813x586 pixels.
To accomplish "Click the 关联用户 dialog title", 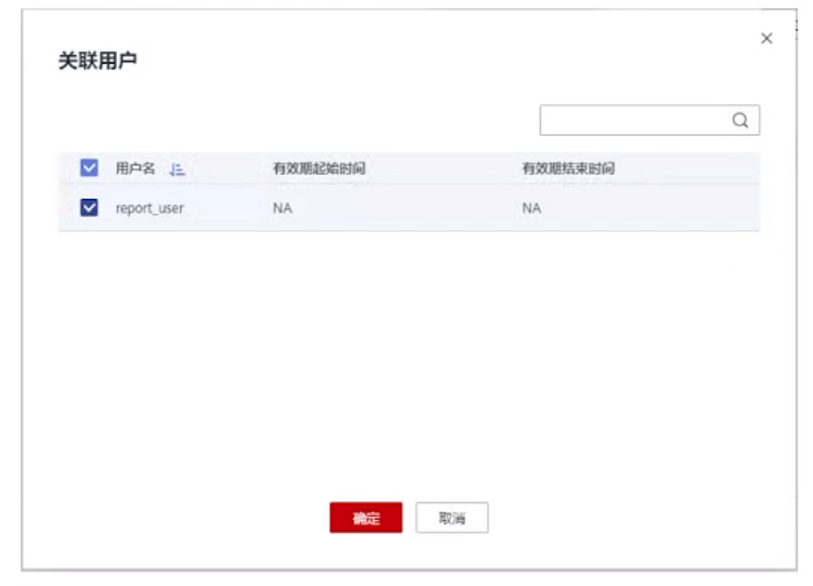I will (x=97, y=61).
